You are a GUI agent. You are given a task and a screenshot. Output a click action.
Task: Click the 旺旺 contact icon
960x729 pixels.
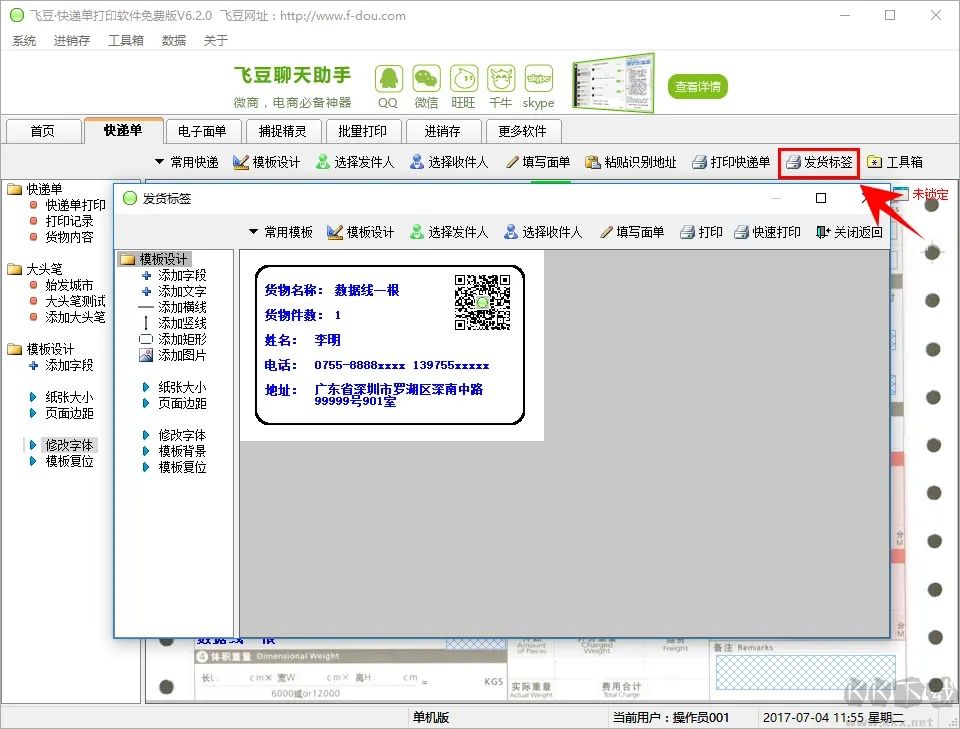pyautogui.click(x=463, y=79)
